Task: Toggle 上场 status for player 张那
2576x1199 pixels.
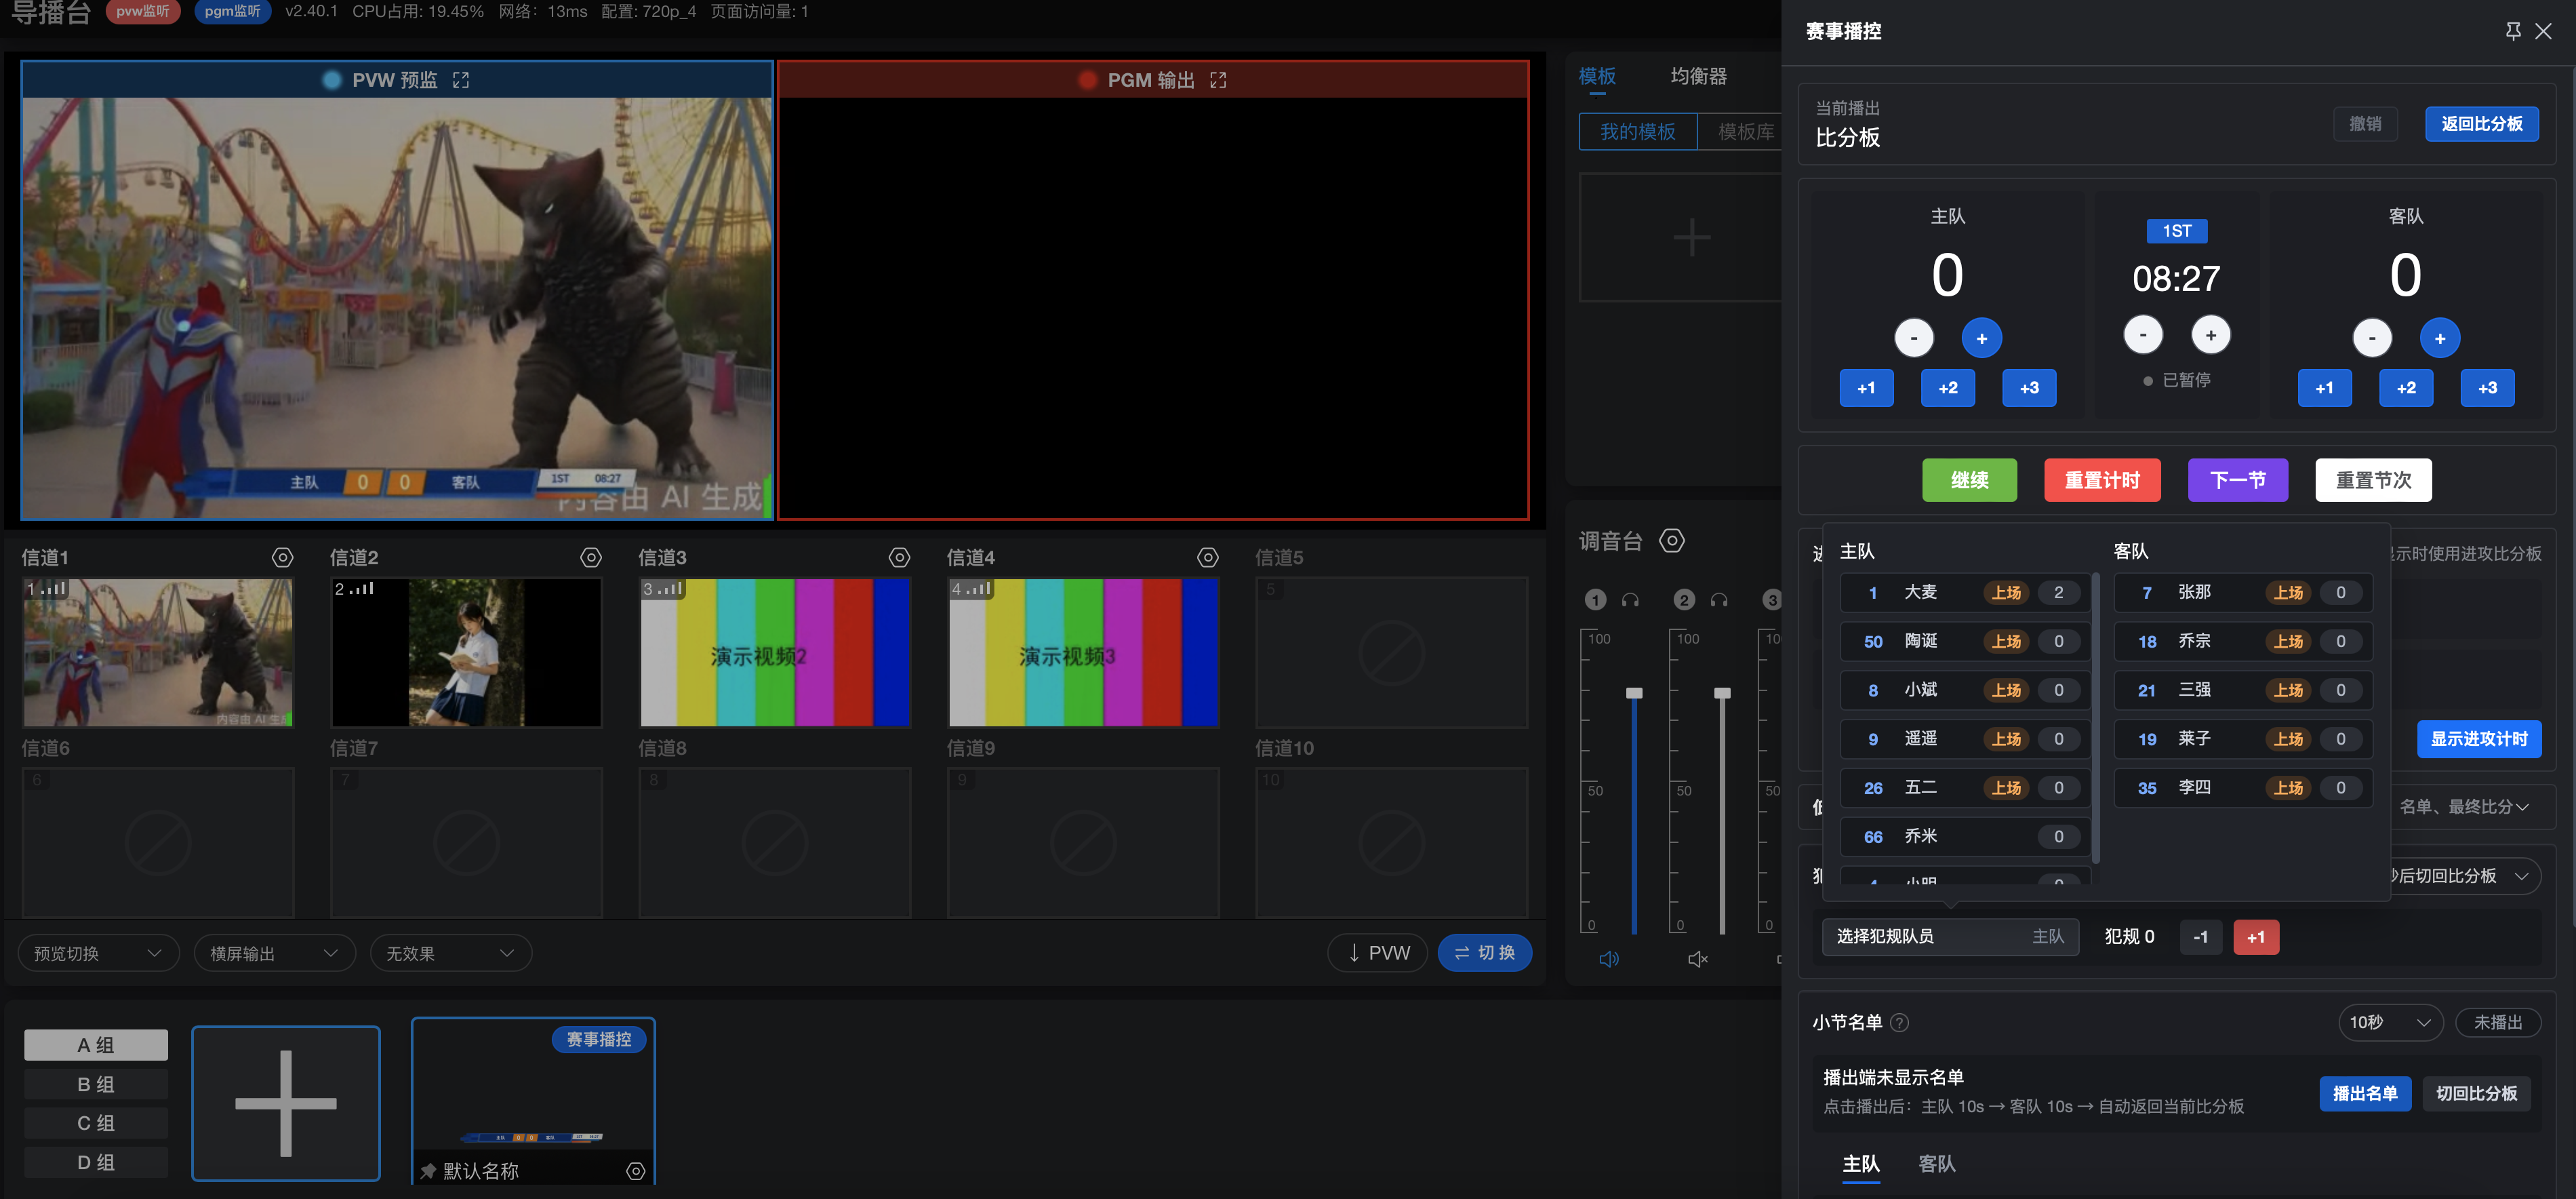Action: (x=2288, y=593)
